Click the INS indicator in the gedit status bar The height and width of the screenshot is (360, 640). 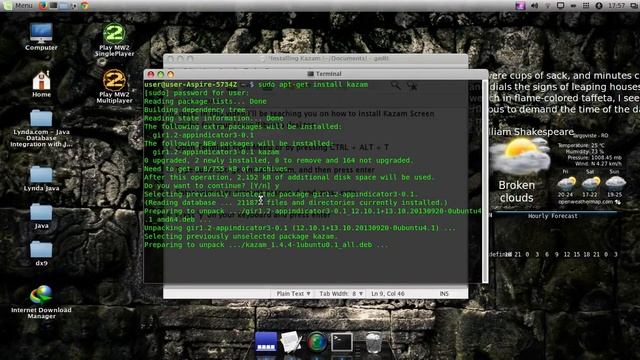[x=444, y=293]
